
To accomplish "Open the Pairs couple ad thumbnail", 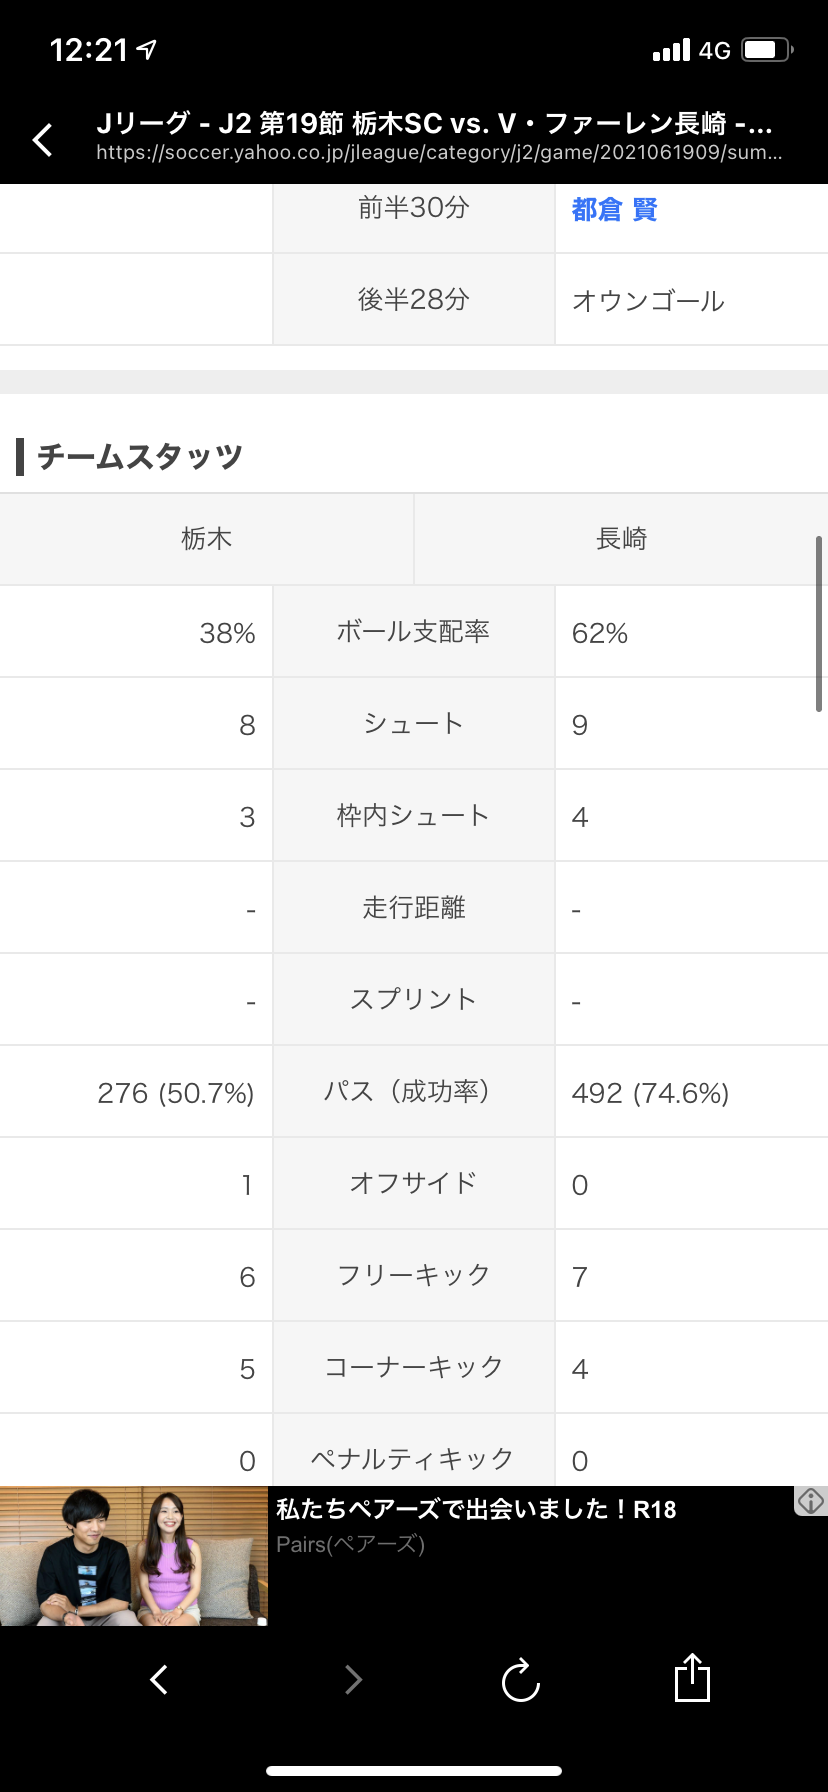I will tap(134, 1556).
